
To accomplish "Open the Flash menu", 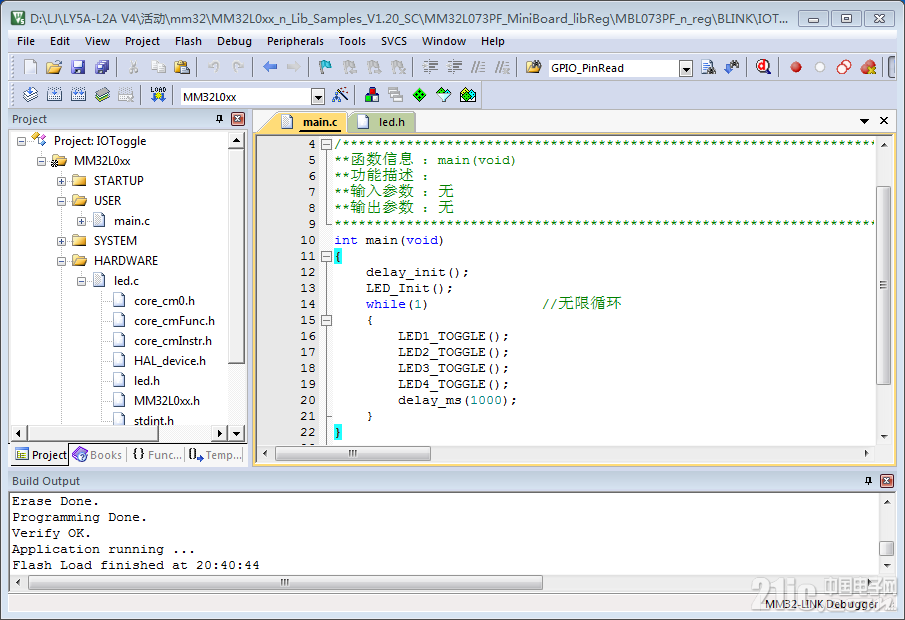I will pos(188,41).
